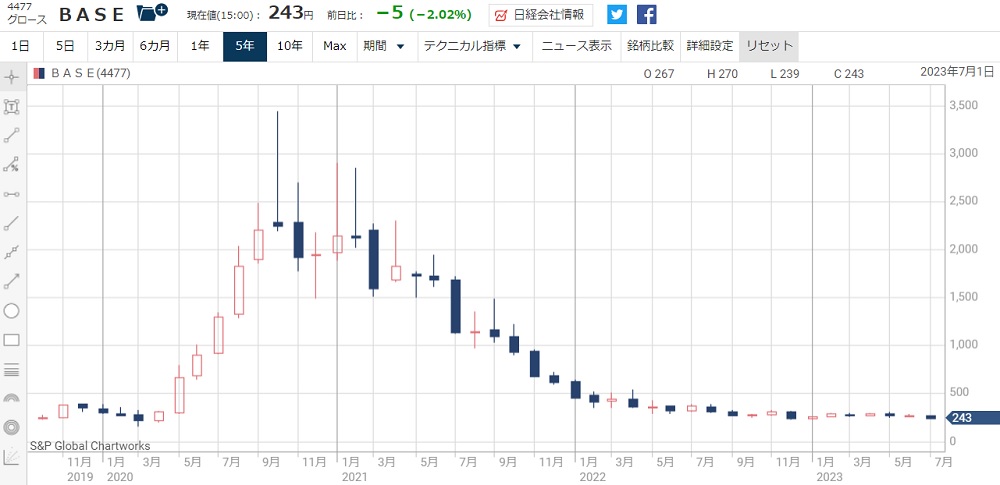This screenshot has width=1000, height=485.
Task: Switch chart to 5日 range
Action: click(65, 46)
